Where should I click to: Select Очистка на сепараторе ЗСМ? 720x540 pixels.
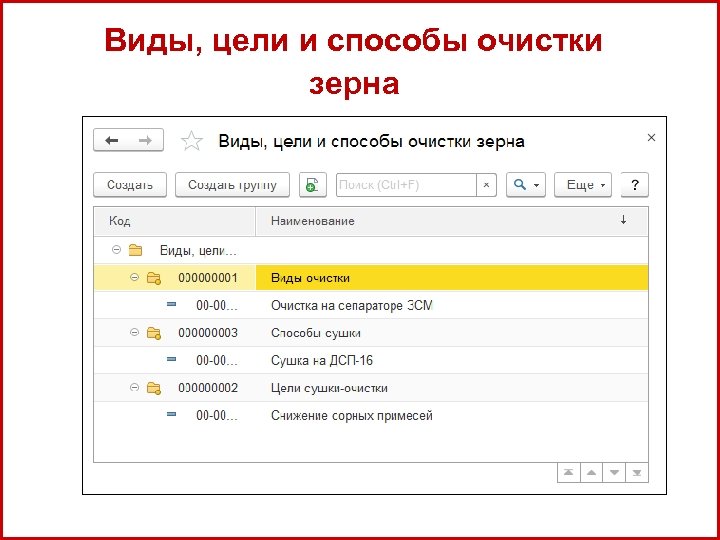click(371, 305)
